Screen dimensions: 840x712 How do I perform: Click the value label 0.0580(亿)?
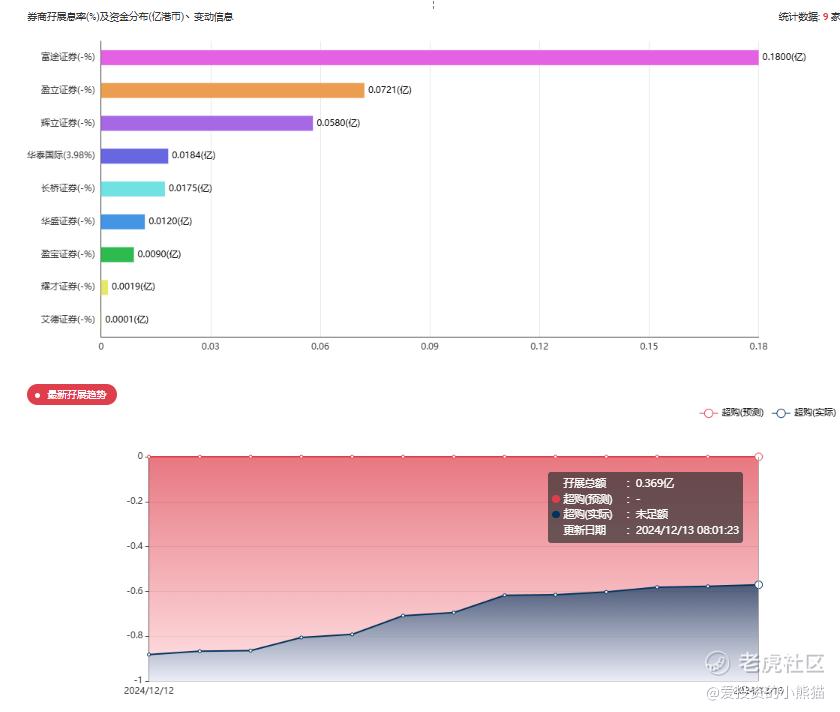point(338,123)
